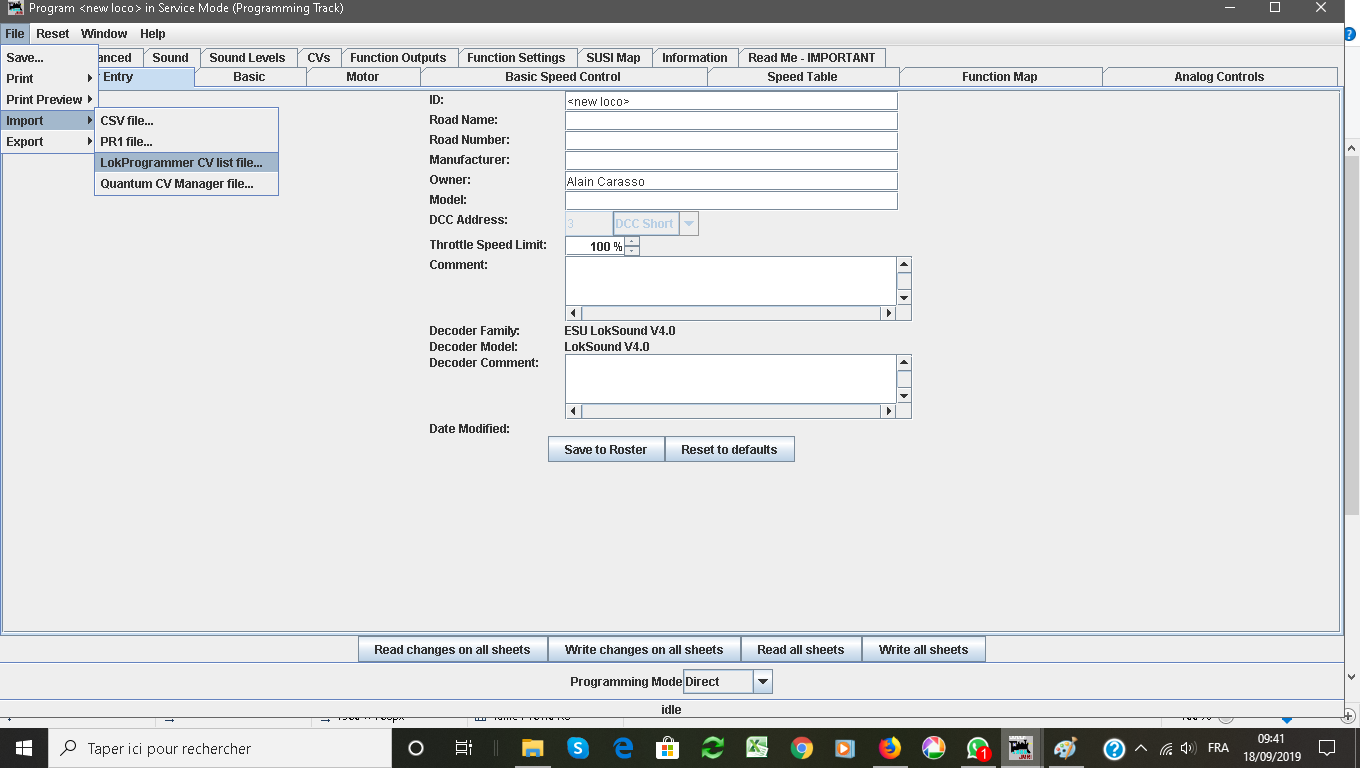This screenshot has width=1360, height=768.
Task: Open the Window menu
Action: tap(104, 33)
